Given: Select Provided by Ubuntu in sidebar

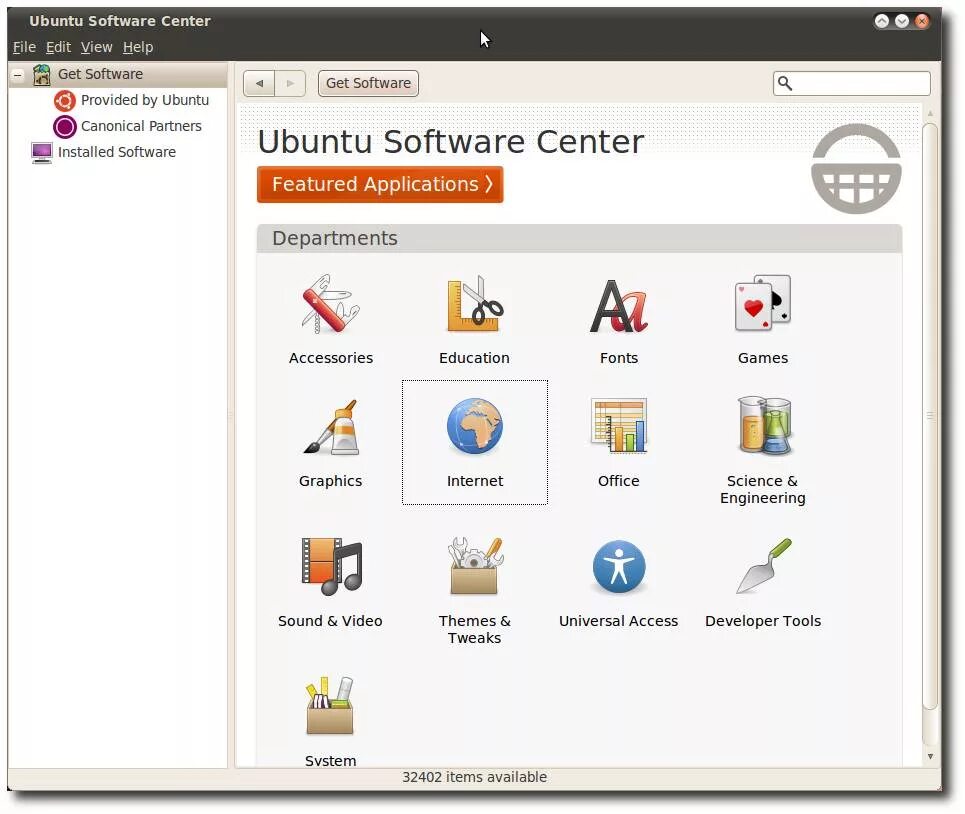Looking at the screenshot, I should (x=145, y=100).
